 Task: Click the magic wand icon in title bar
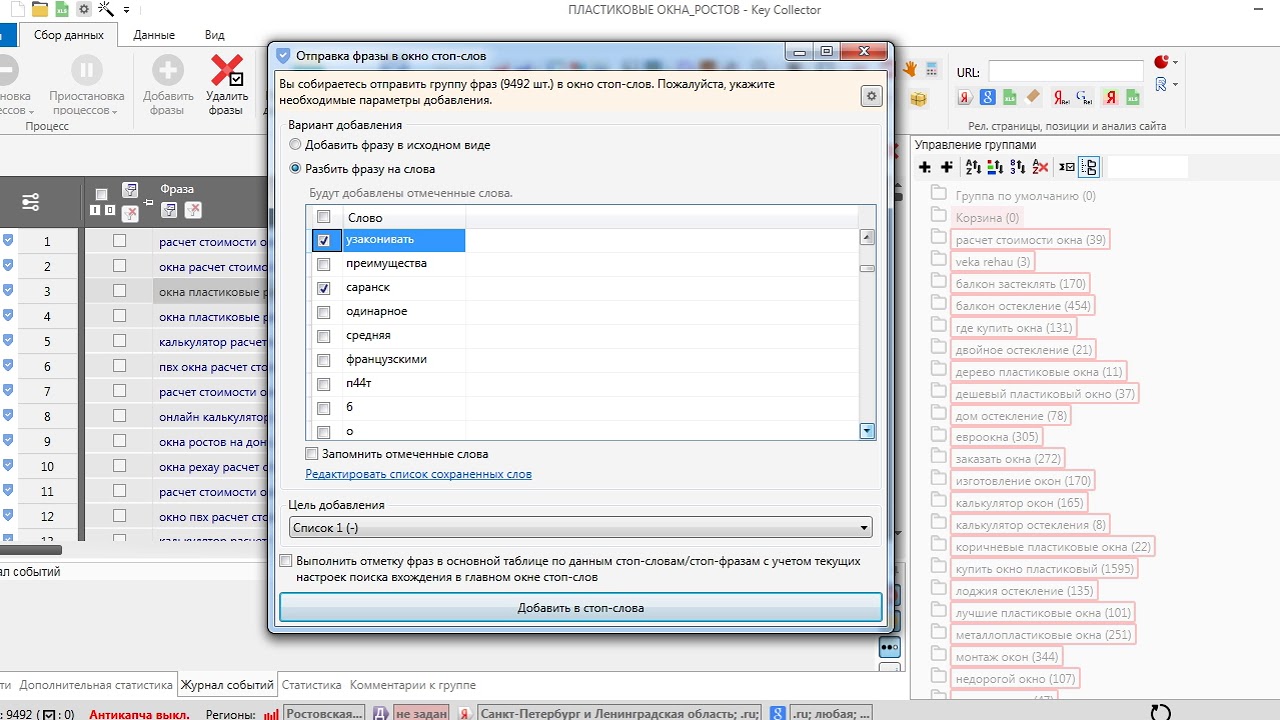coord(106,9)
